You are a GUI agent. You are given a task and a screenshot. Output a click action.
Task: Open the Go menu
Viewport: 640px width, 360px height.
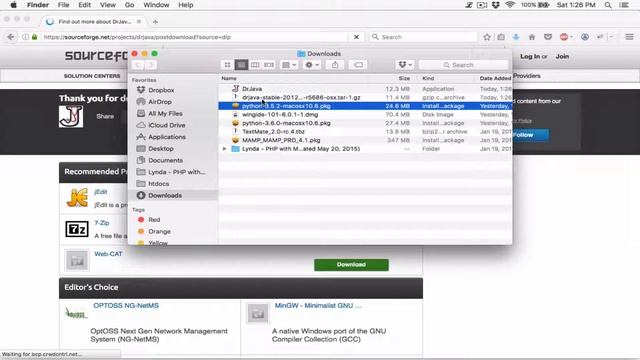(x=129, y=5)
